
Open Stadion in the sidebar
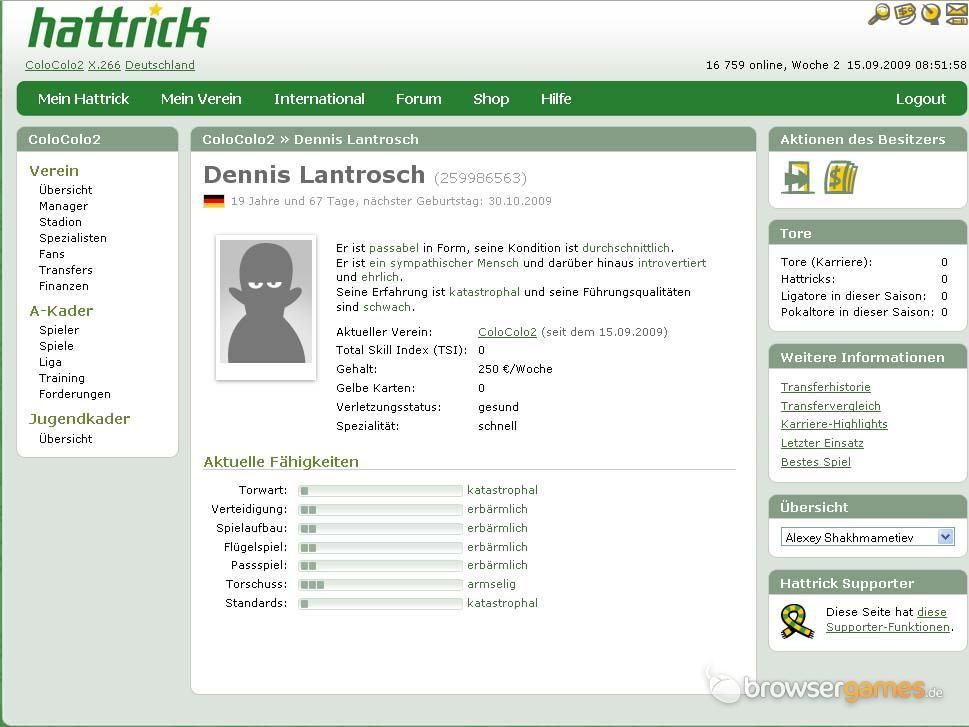(60, 222)
